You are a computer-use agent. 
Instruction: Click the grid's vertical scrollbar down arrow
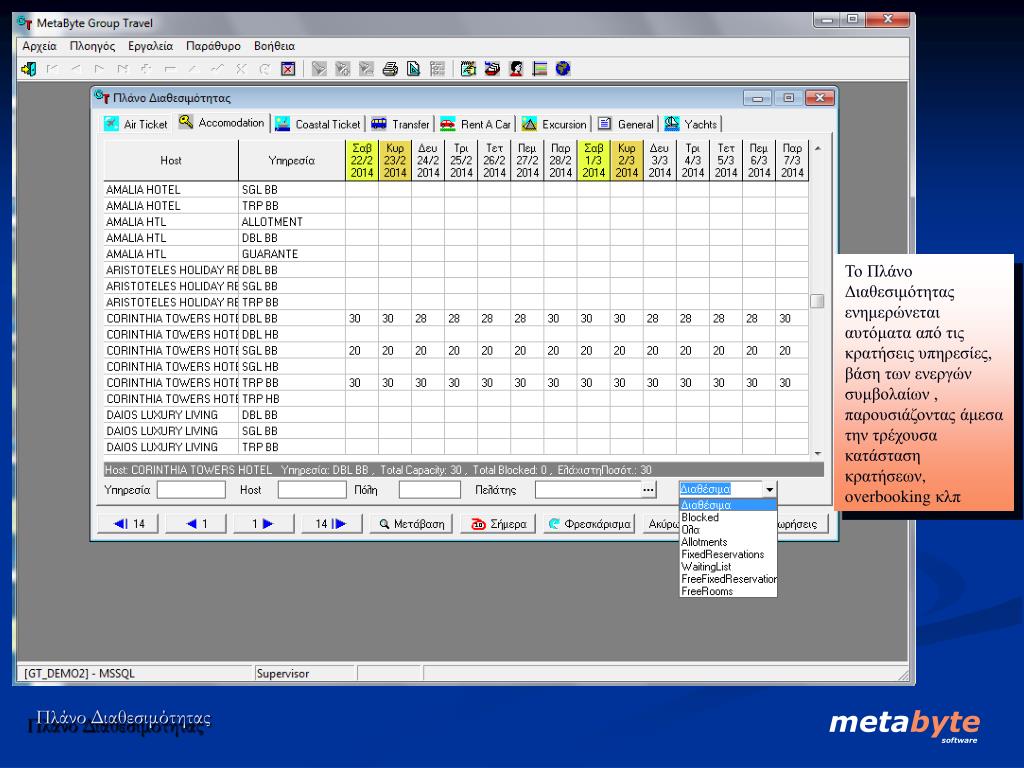coord(817,453)
